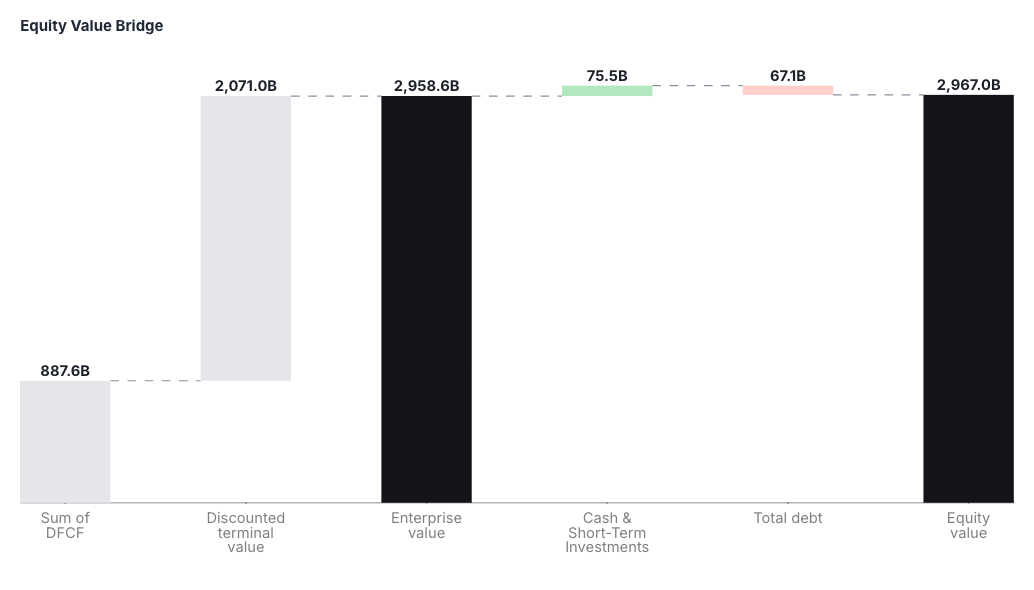The width and height of the screenshot is (1034, 590).
Task: Click the 2,071.0B value label
Action: (246, 86)
